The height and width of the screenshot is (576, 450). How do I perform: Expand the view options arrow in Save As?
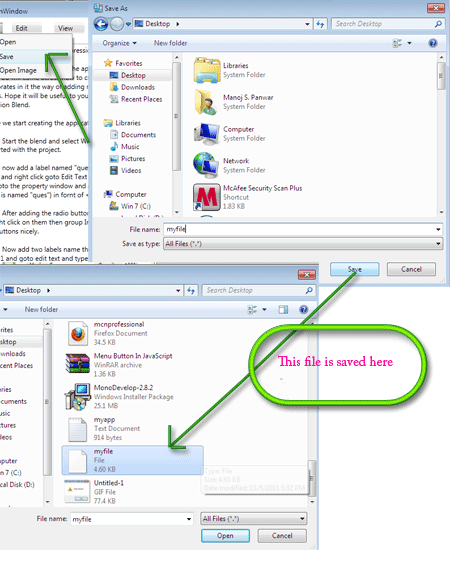coord(409,43)
